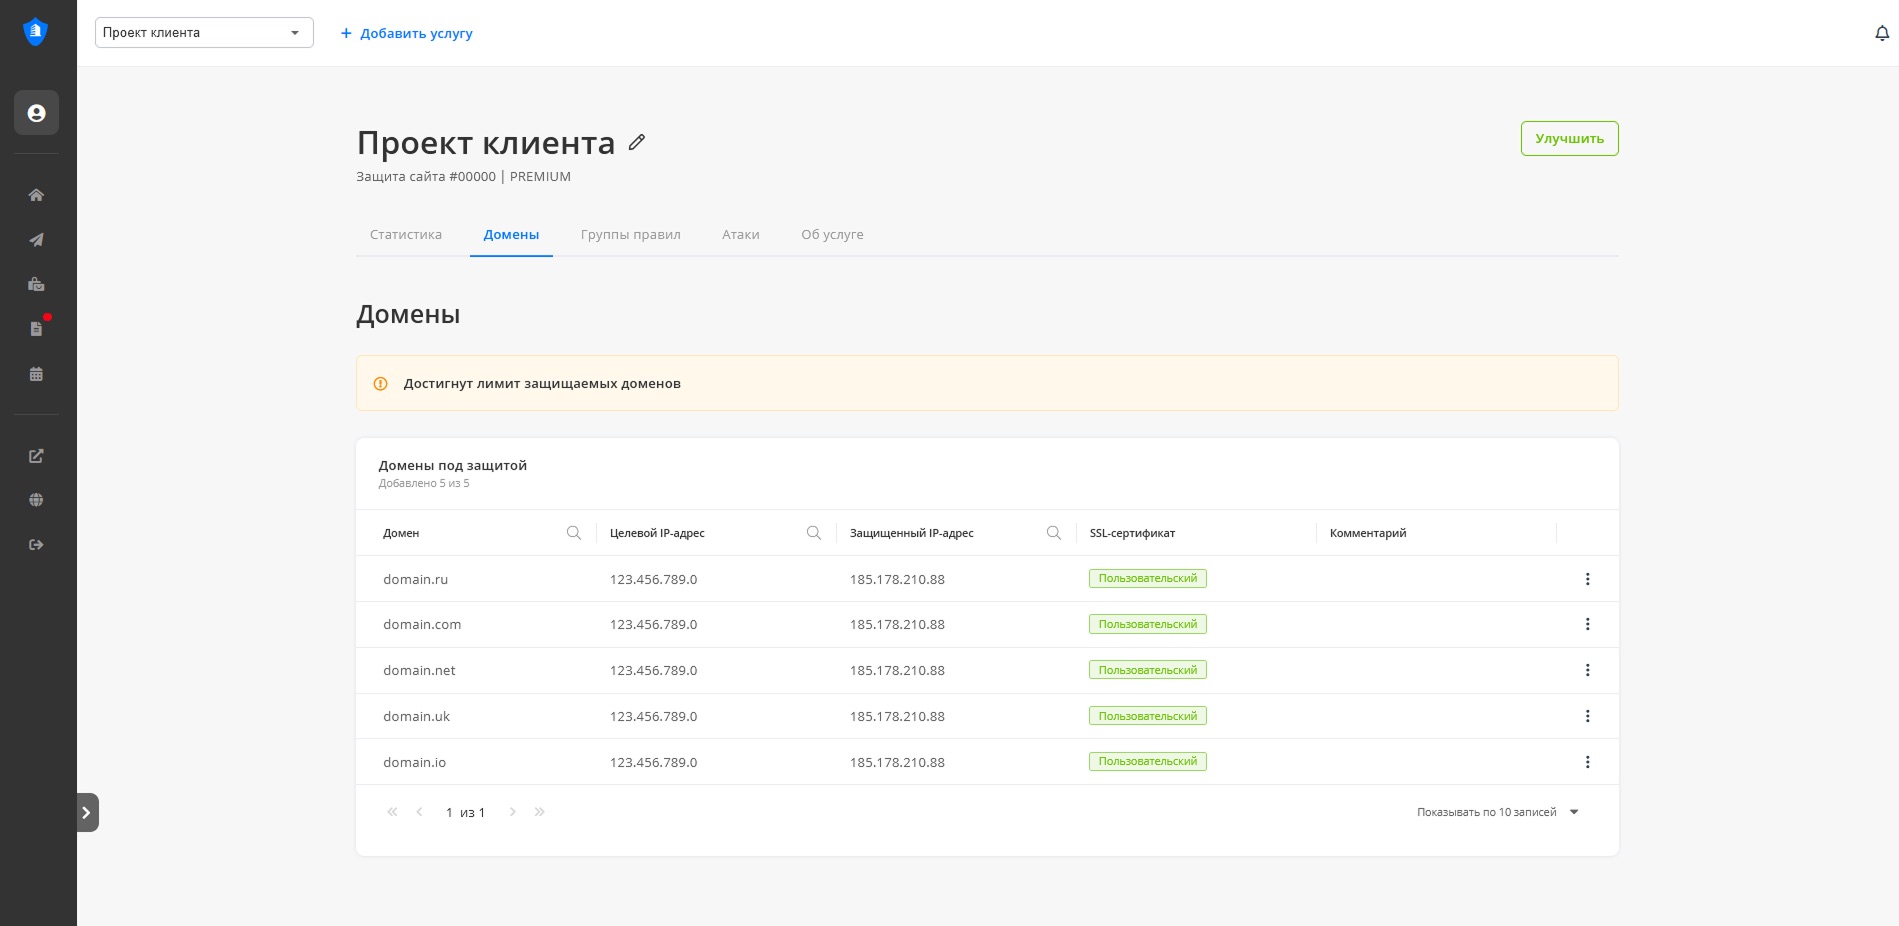This screenshot has height=926, width=1899.
Task: Open the Проект клиента project dropdown
Action: [x=204, y=33]
